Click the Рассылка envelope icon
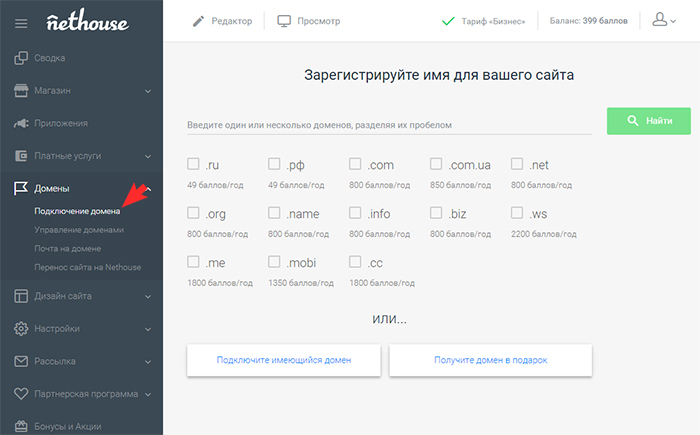The width and height of the screenshot is (700, 435). point(21,361)
